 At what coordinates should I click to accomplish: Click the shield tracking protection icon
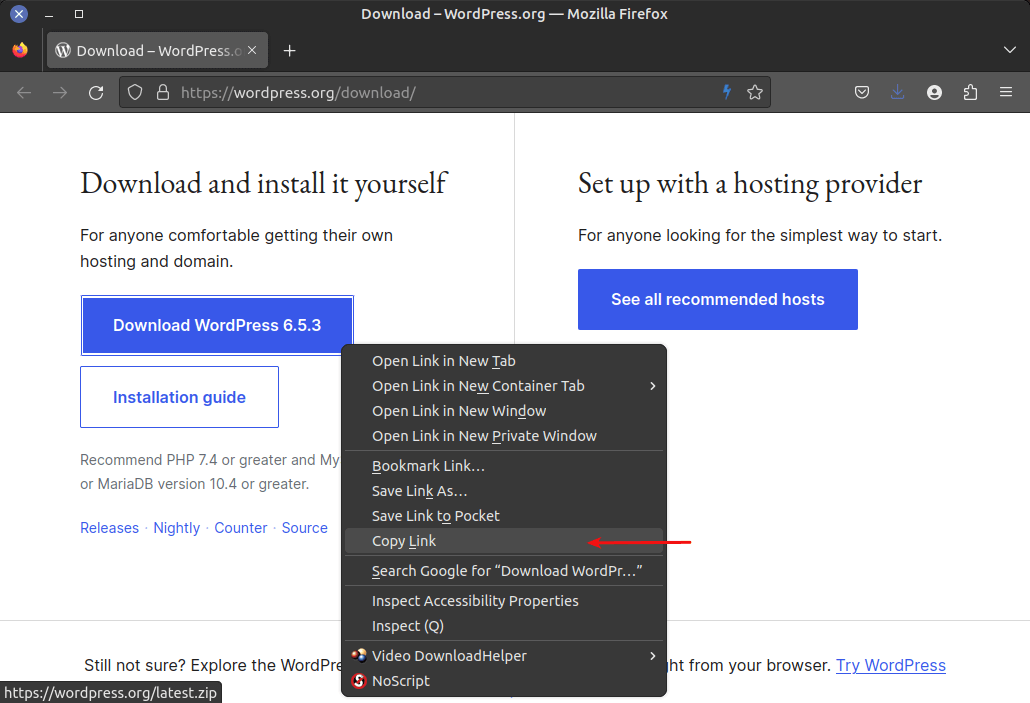pyautogui.click(x=137, y=93)
